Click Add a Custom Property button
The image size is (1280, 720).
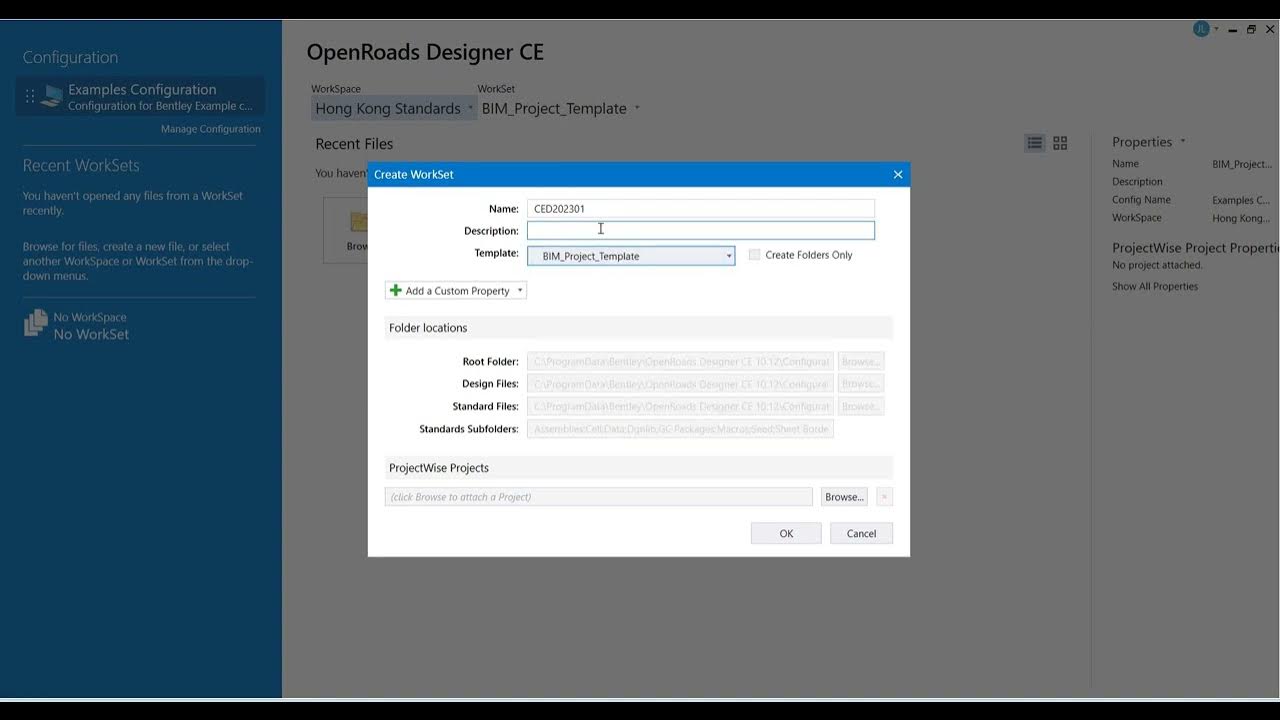coord(455,291)
